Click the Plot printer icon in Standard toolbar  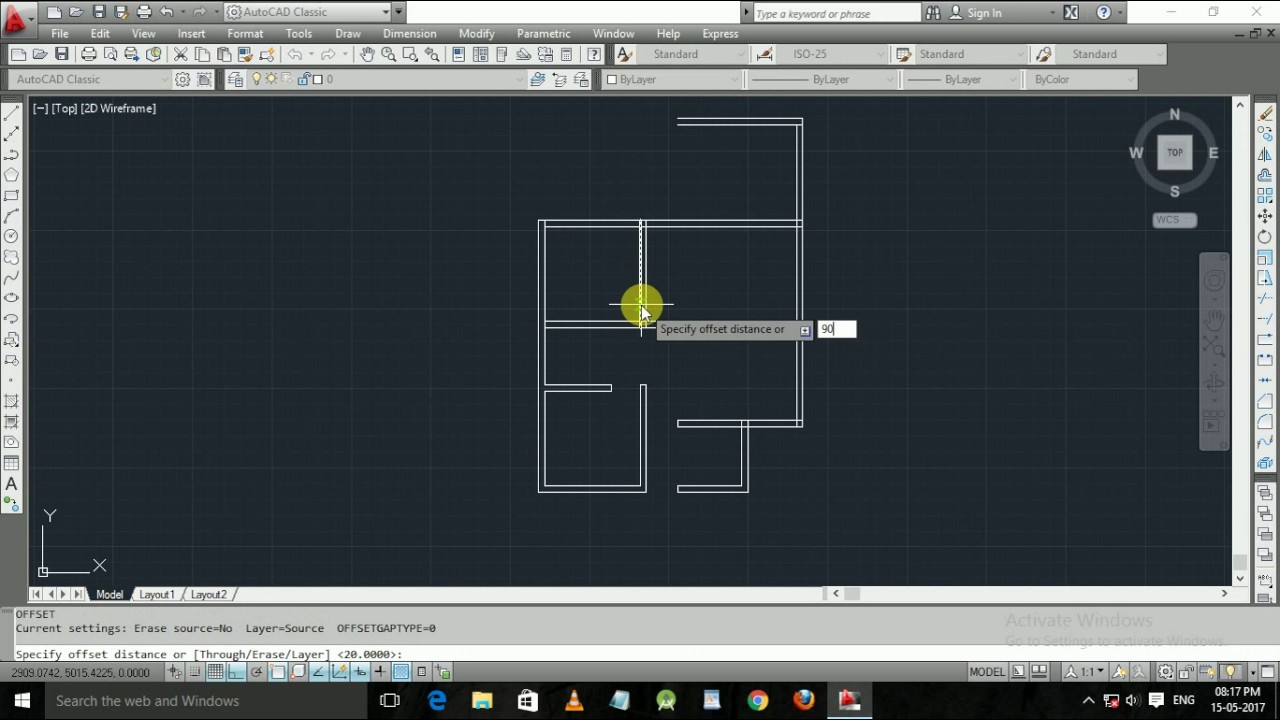(x=89, y=54)
